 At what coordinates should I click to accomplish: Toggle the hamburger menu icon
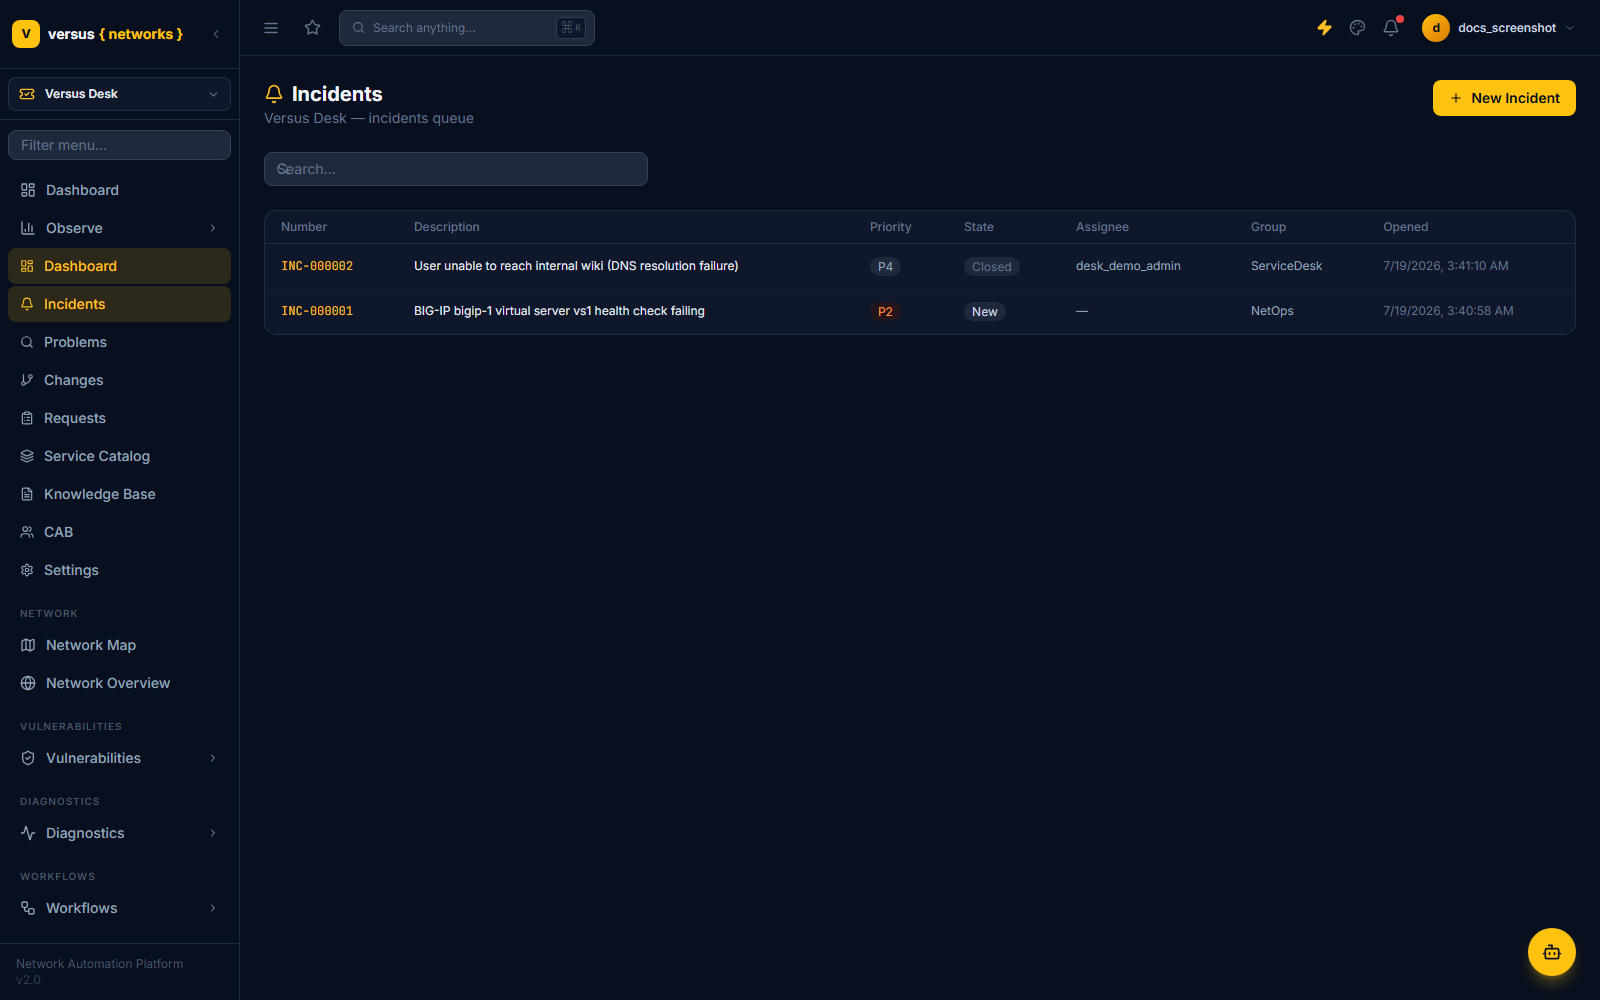pos(271,28)
